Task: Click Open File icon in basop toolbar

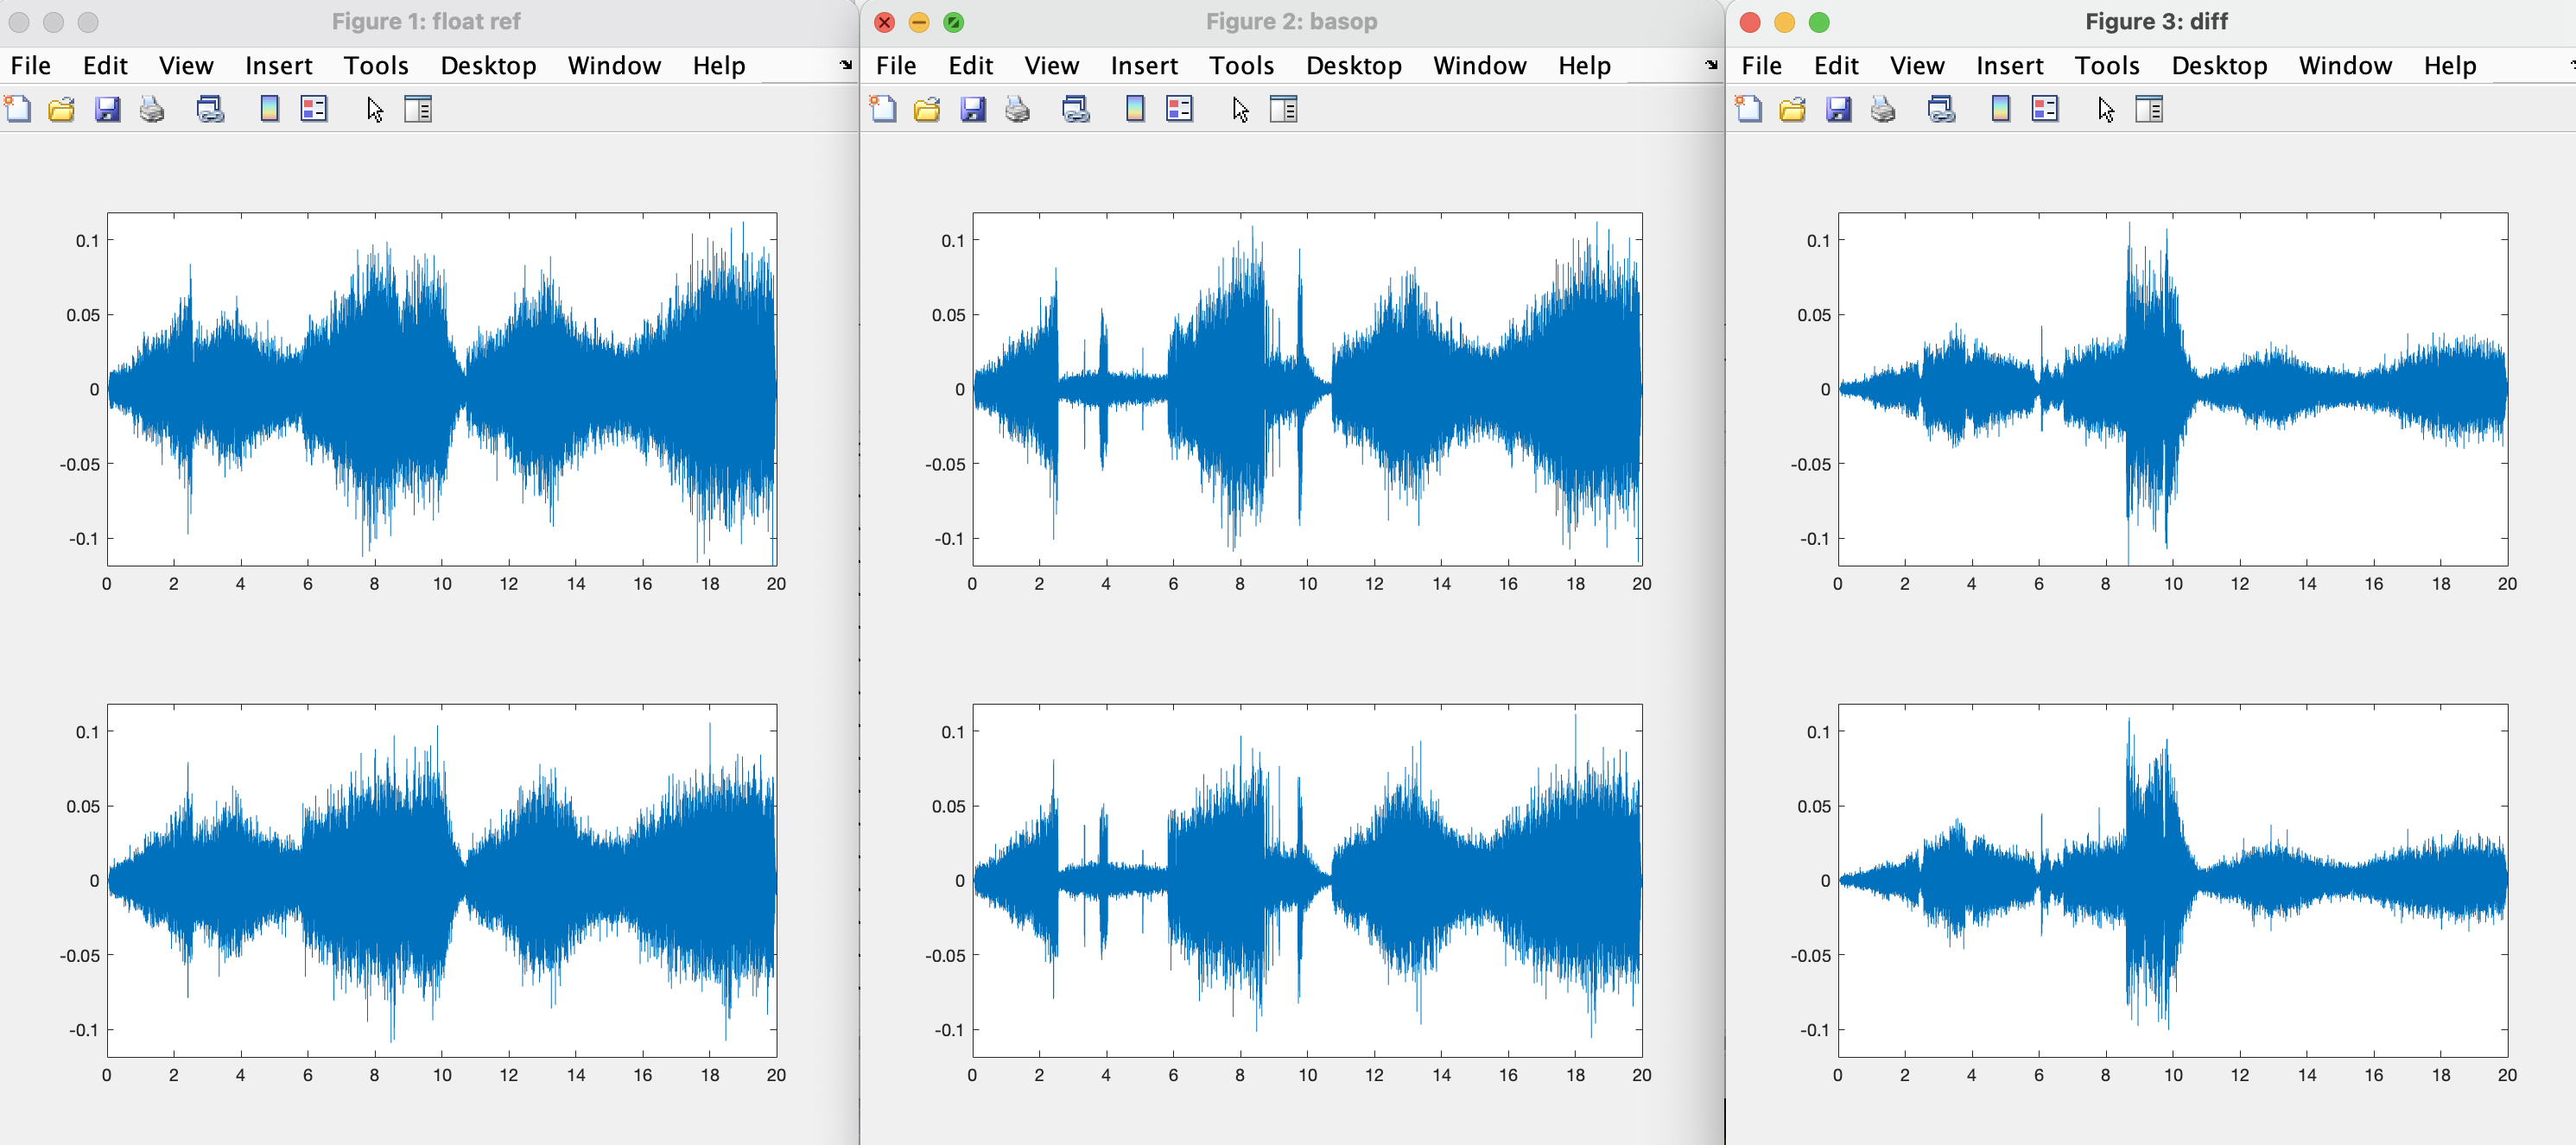Action: (x=927, y=109)
